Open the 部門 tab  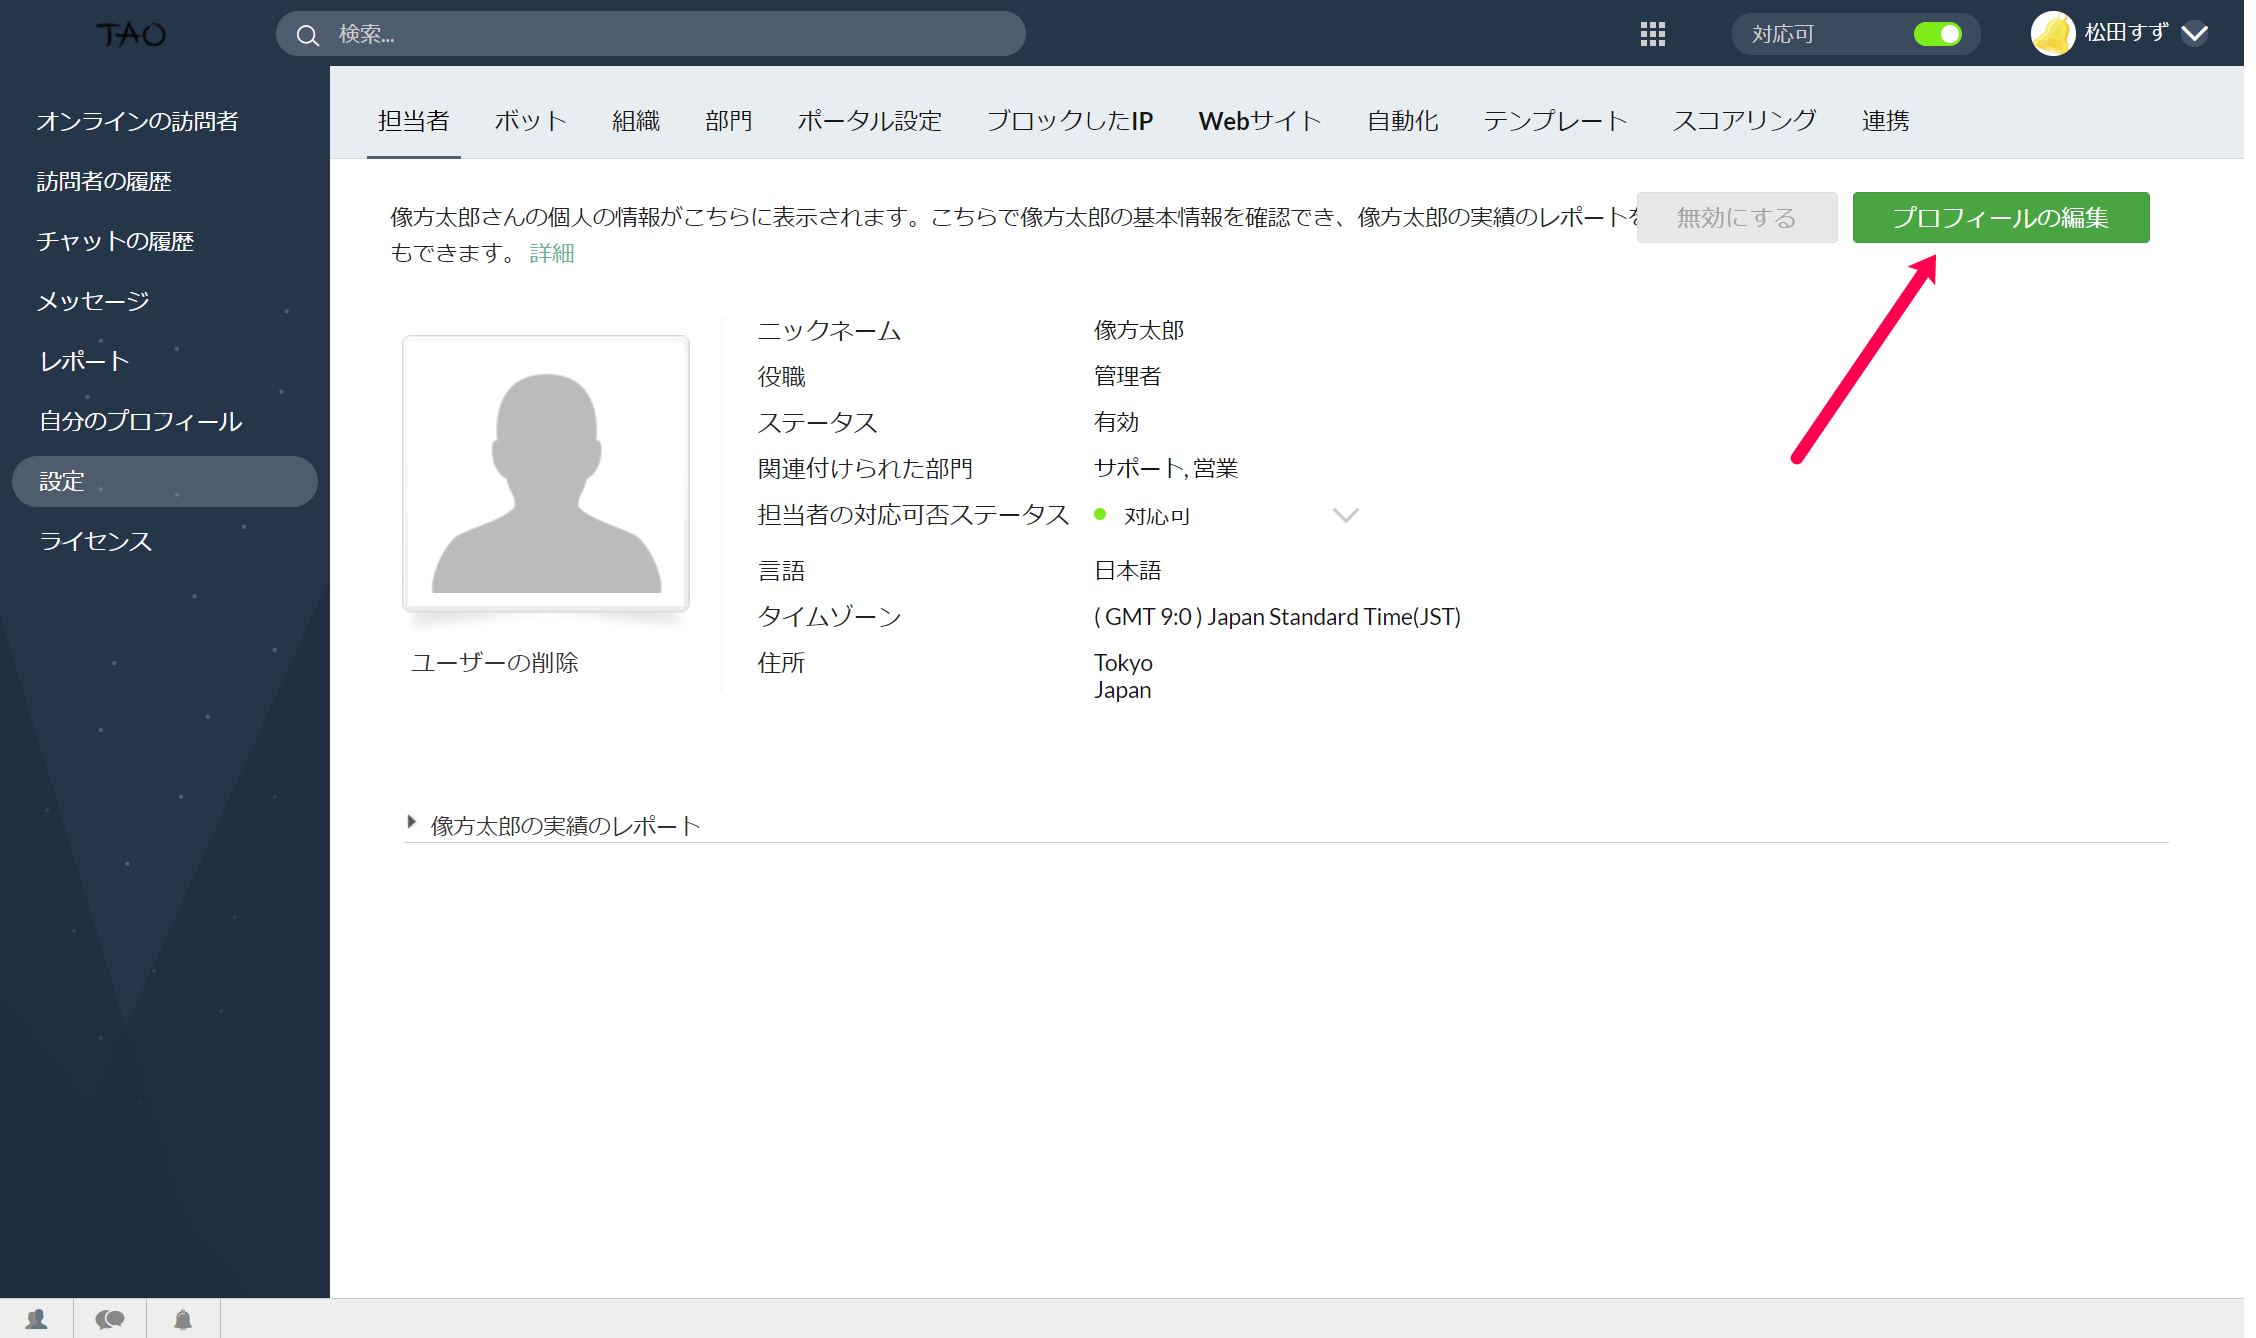728,121
